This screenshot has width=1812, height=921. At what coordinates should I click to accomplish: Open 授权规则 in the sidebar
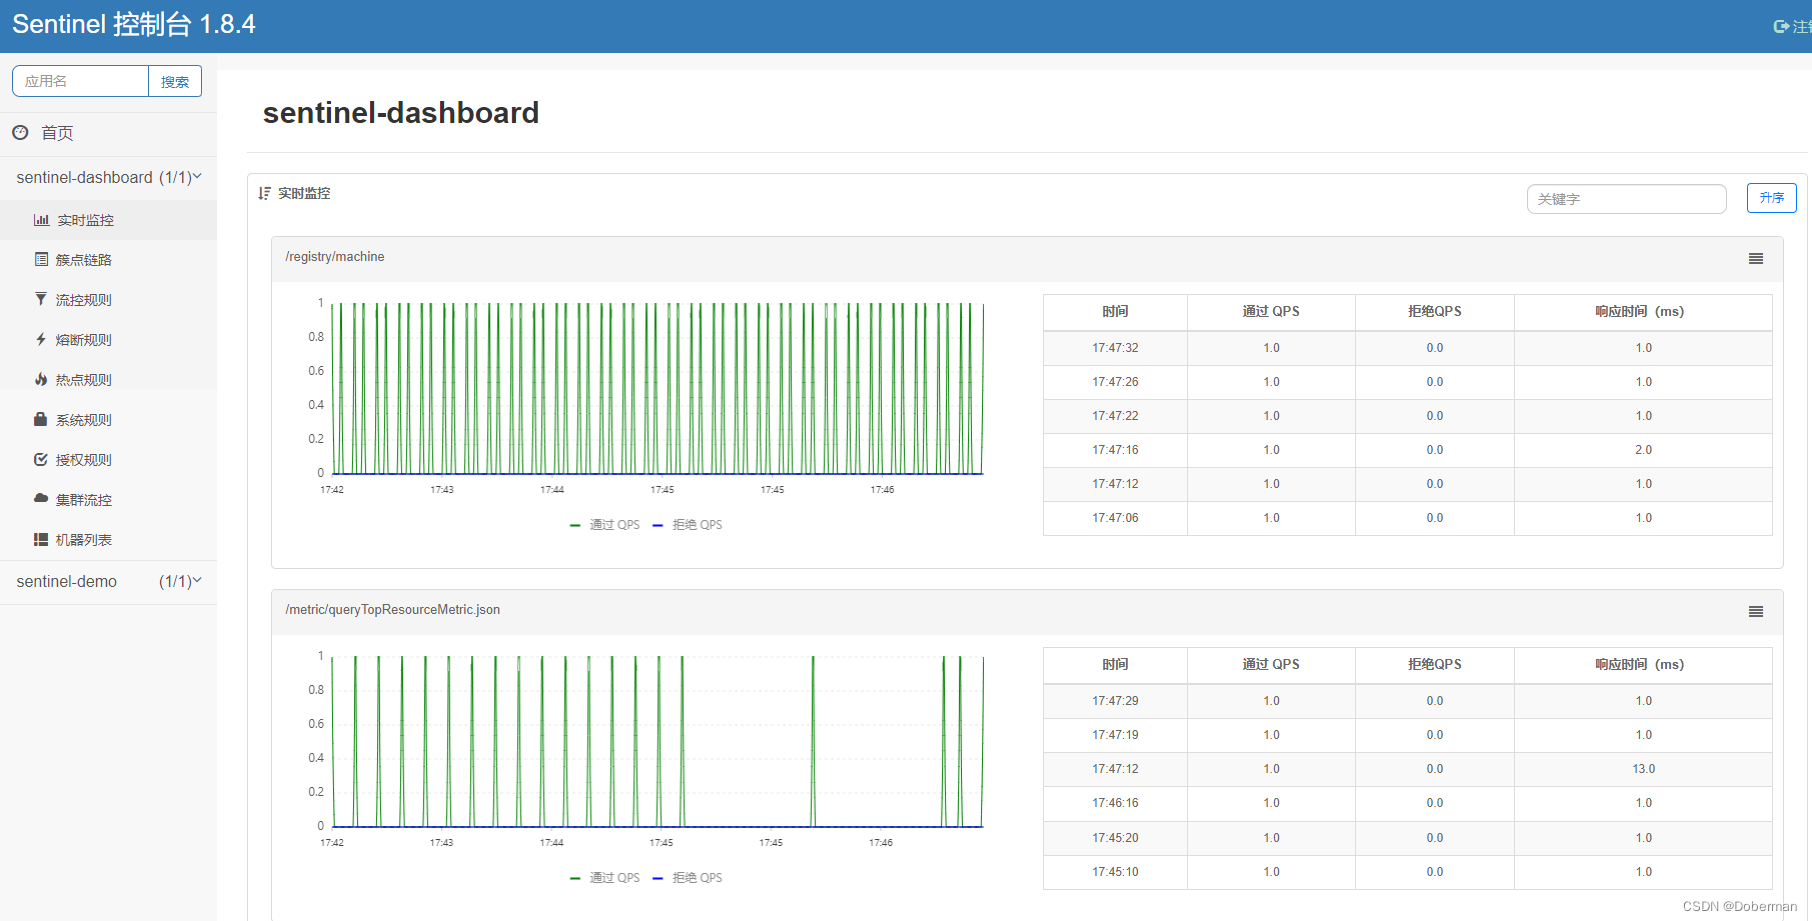point(108,460)
